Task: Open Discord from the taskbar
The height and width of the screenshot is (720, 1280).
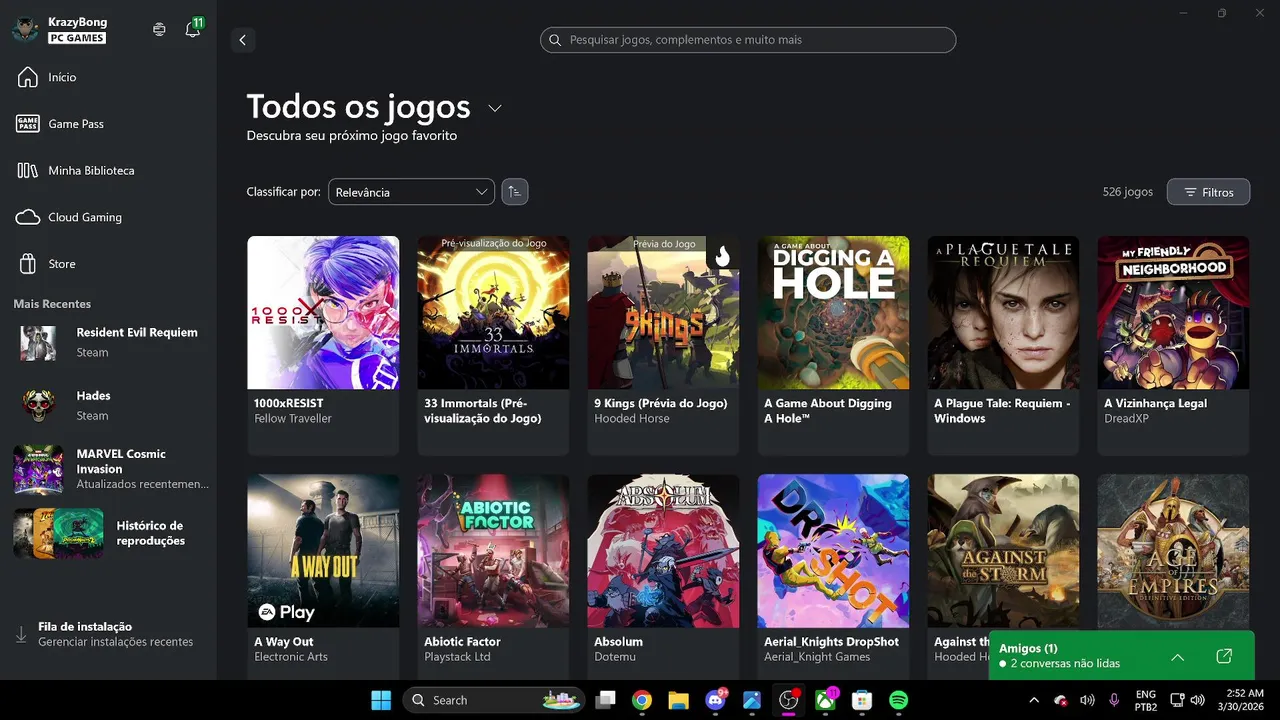Action: (716, 700)
